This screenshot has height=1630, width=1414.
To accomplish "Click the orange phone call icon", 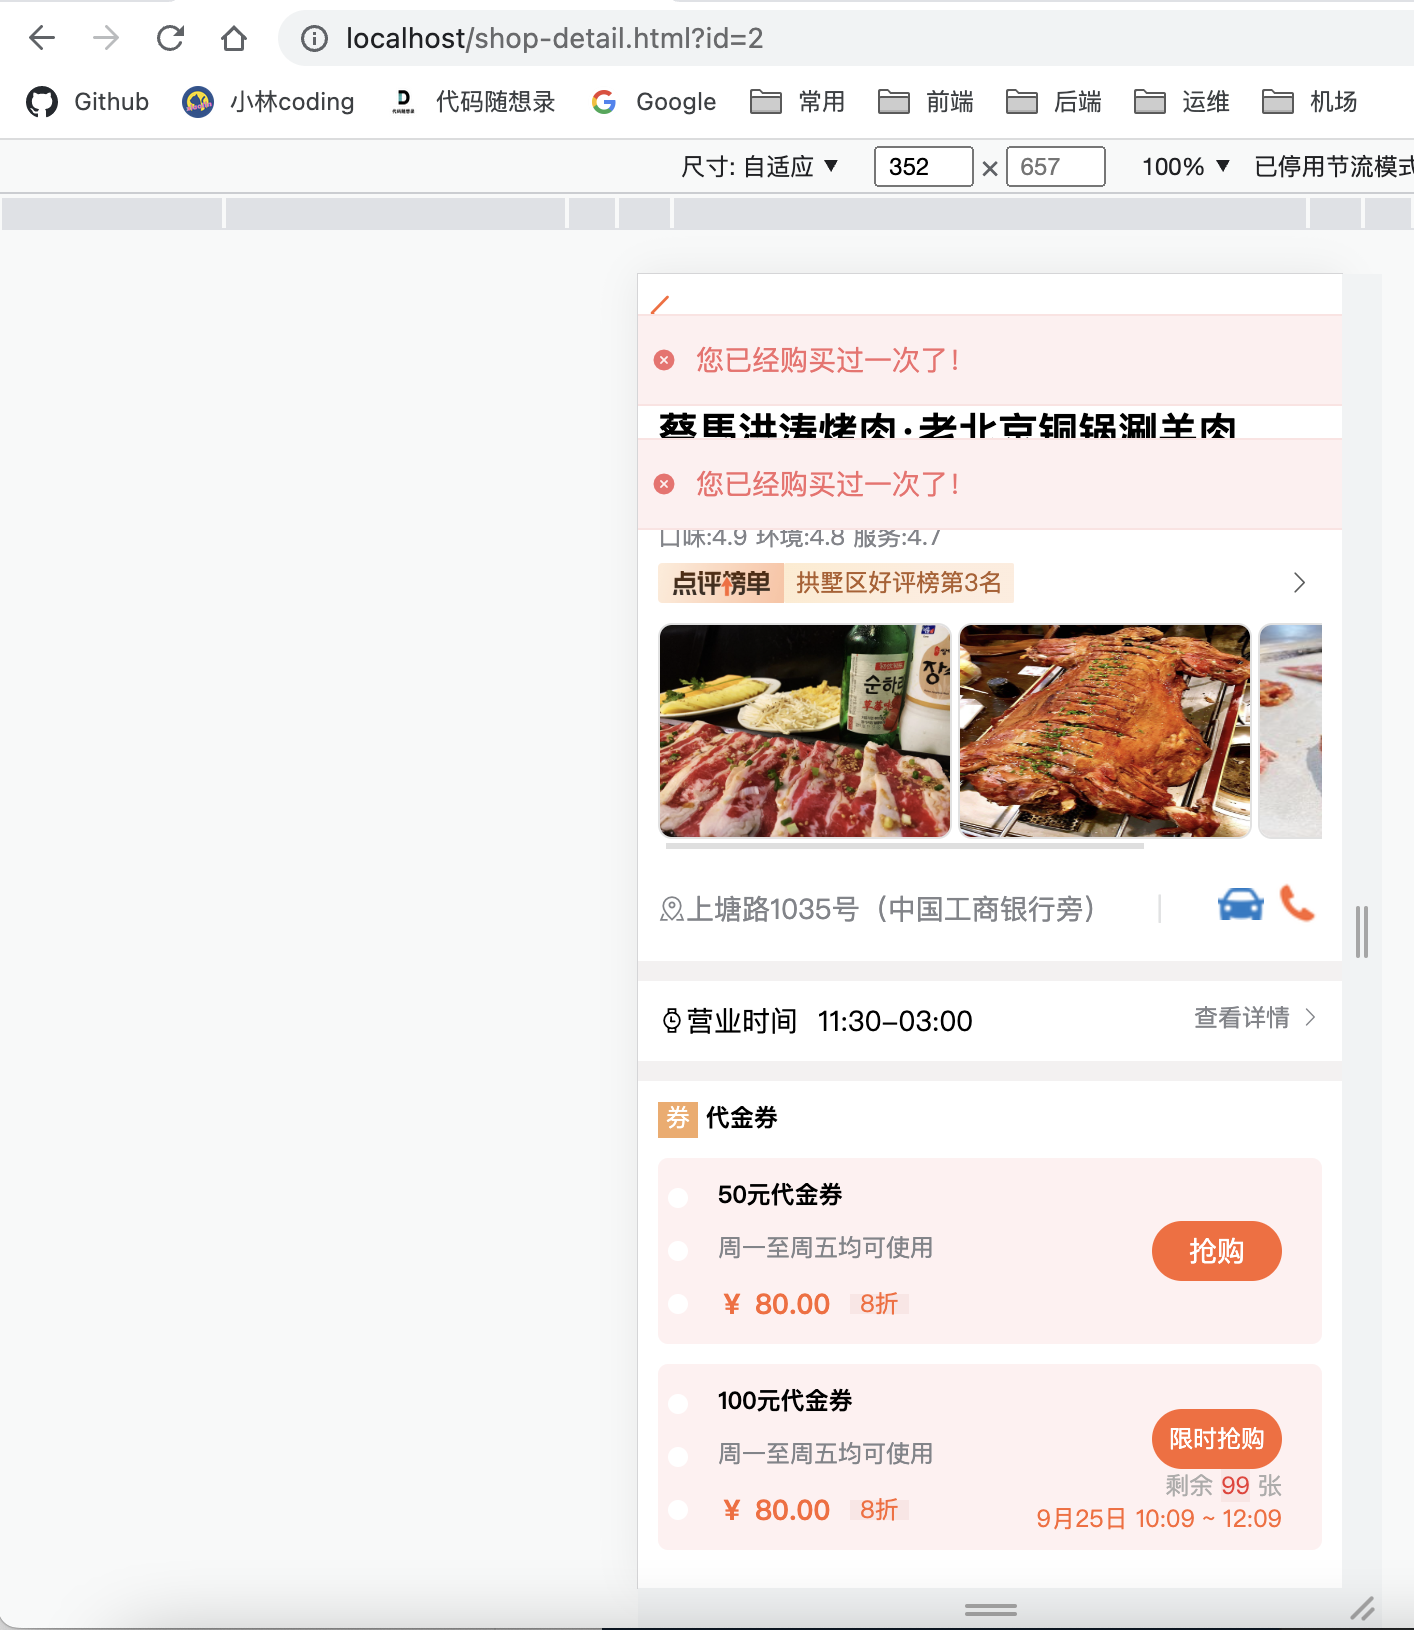I will click(x=1297, y=903).
